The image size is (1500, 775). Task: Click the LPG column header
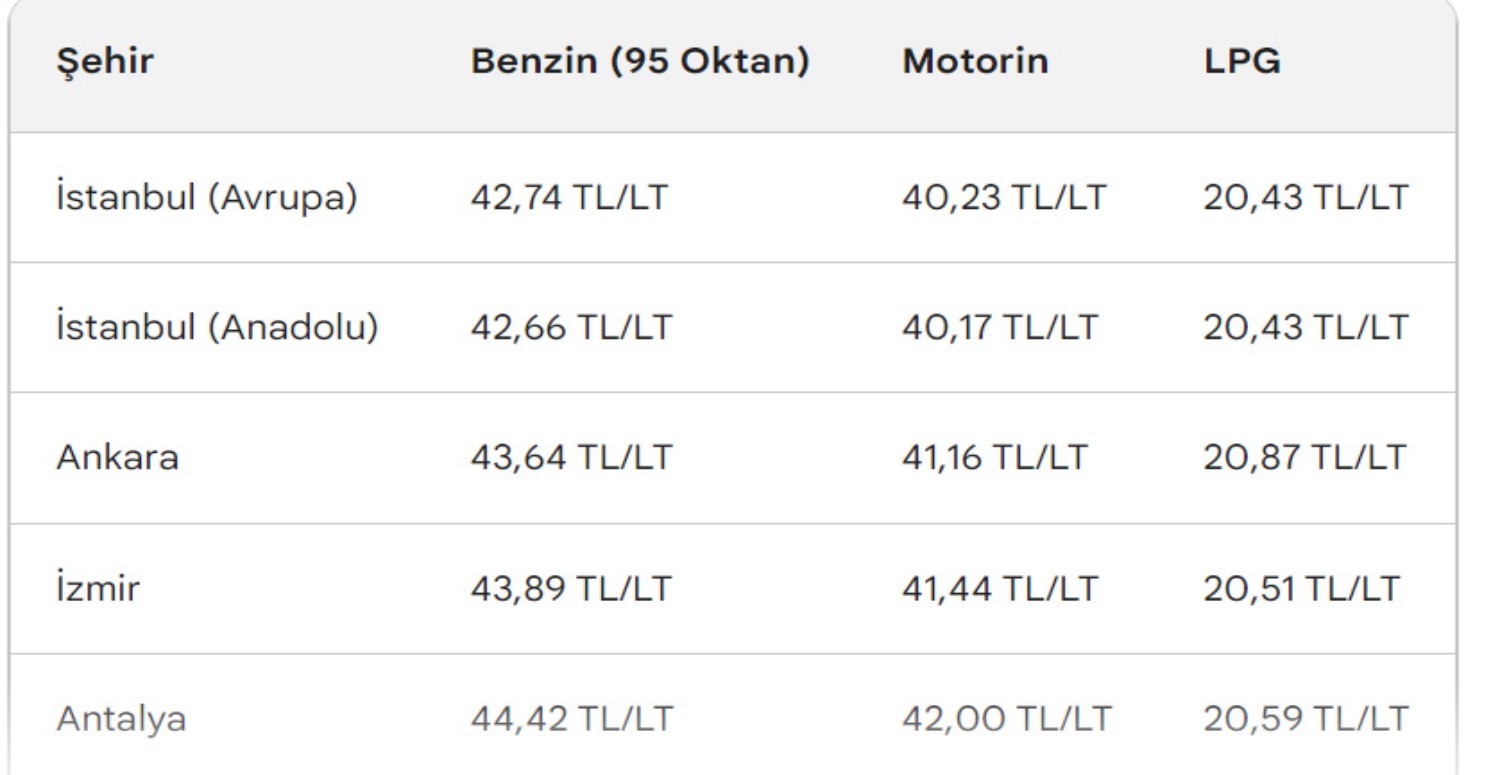(x=1242, y=62)
